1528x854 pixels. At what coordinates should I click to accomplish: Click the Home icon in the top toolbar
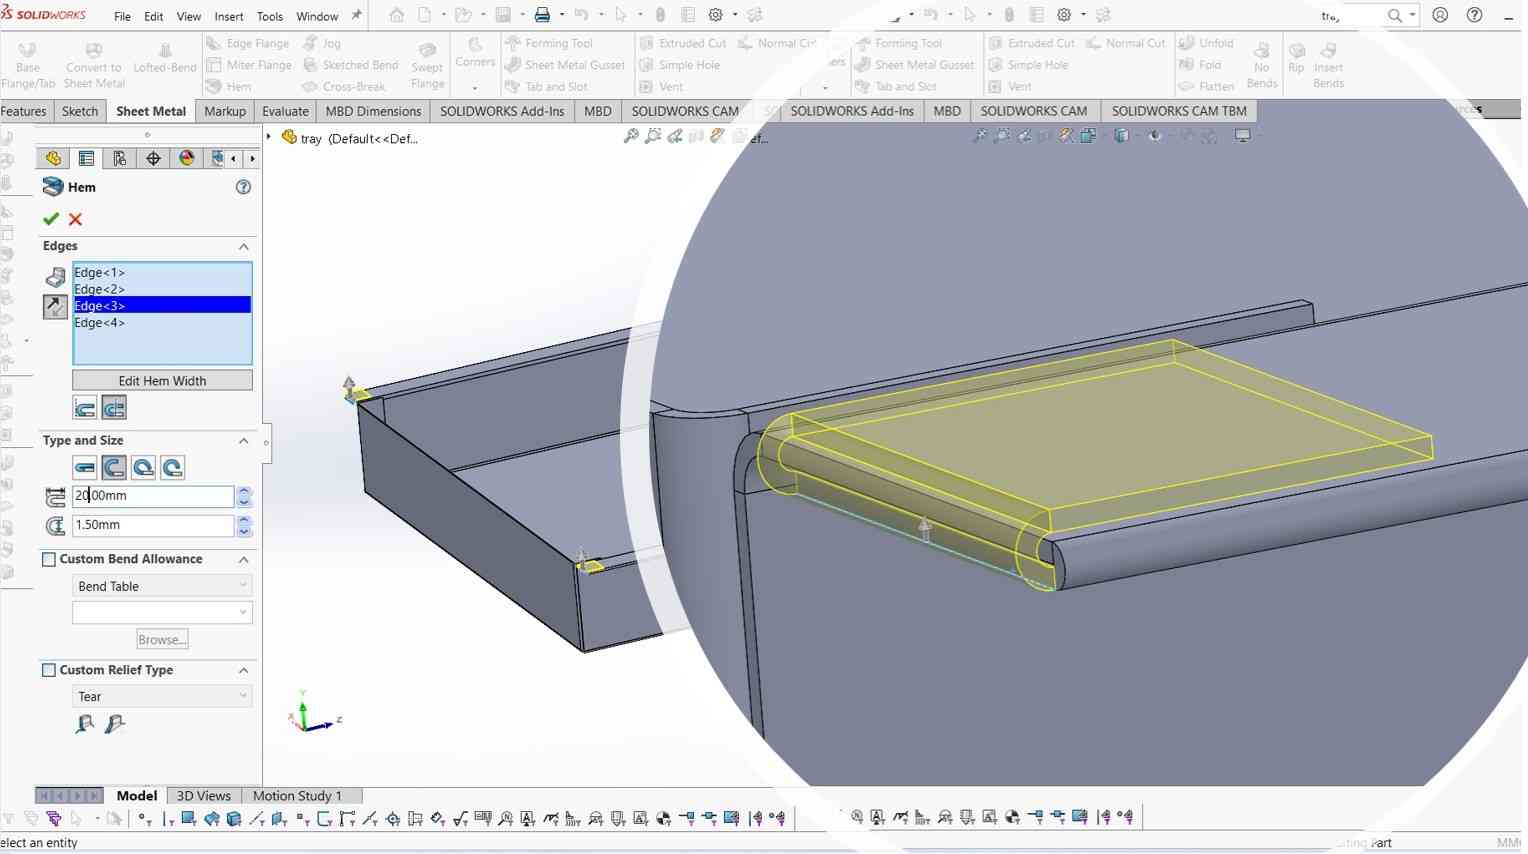[x=397, y=15]
